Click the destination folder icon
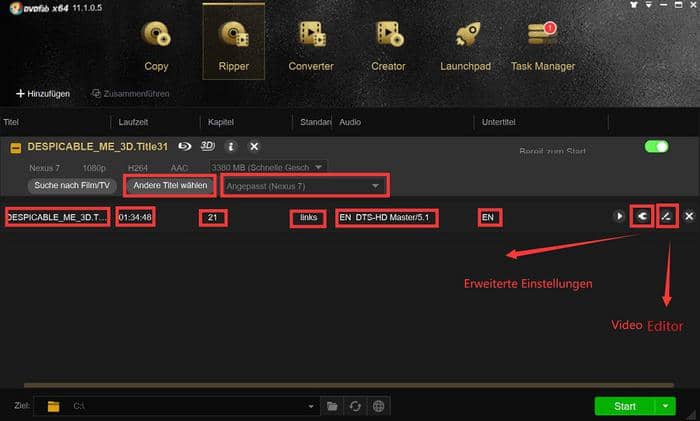 click(54, 406)
